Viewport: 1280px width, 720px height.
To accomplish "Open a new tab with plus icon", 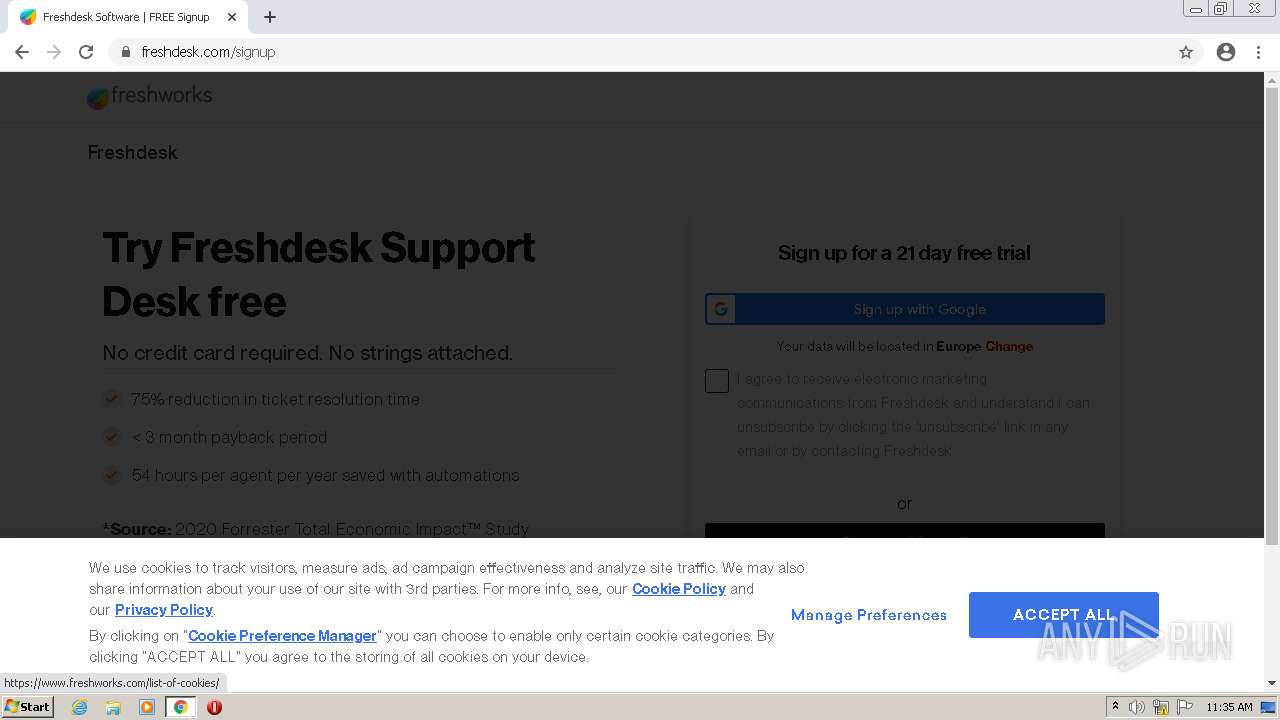I will click(x=270, y=17).
